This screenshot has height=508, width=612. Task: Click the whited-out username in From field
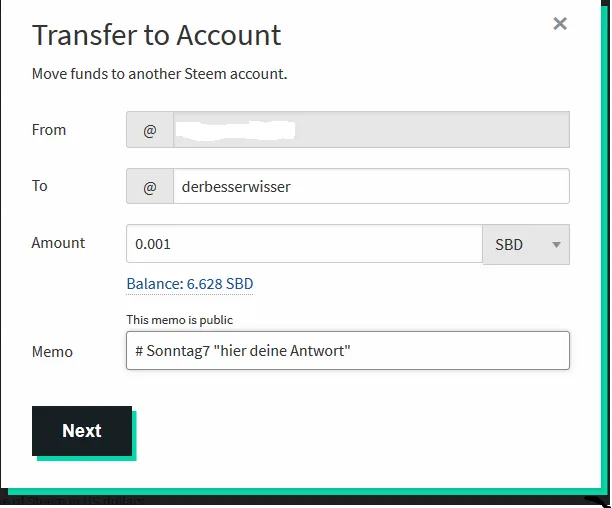pyautogui.click(x=235, y=130)
